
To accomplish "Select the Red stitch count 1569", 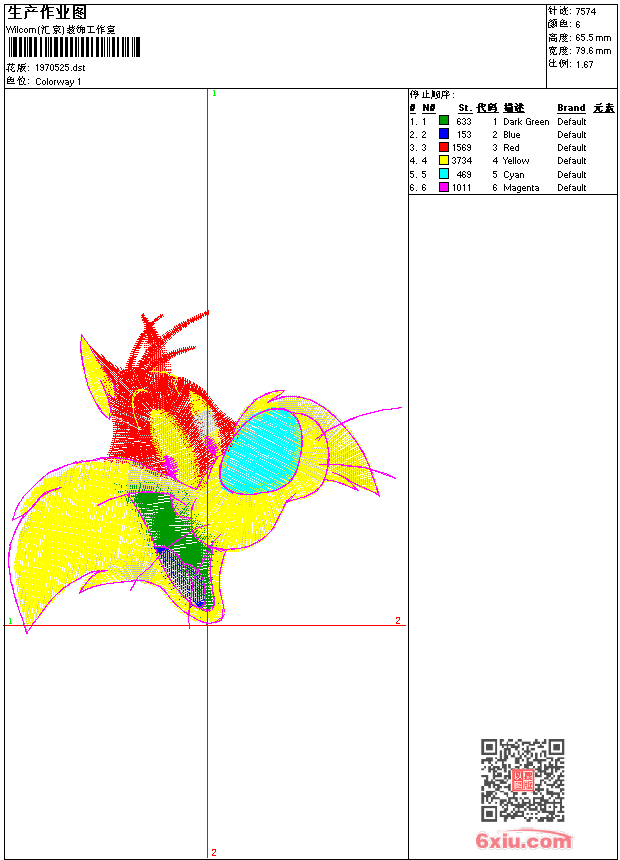I will point(461,148).
